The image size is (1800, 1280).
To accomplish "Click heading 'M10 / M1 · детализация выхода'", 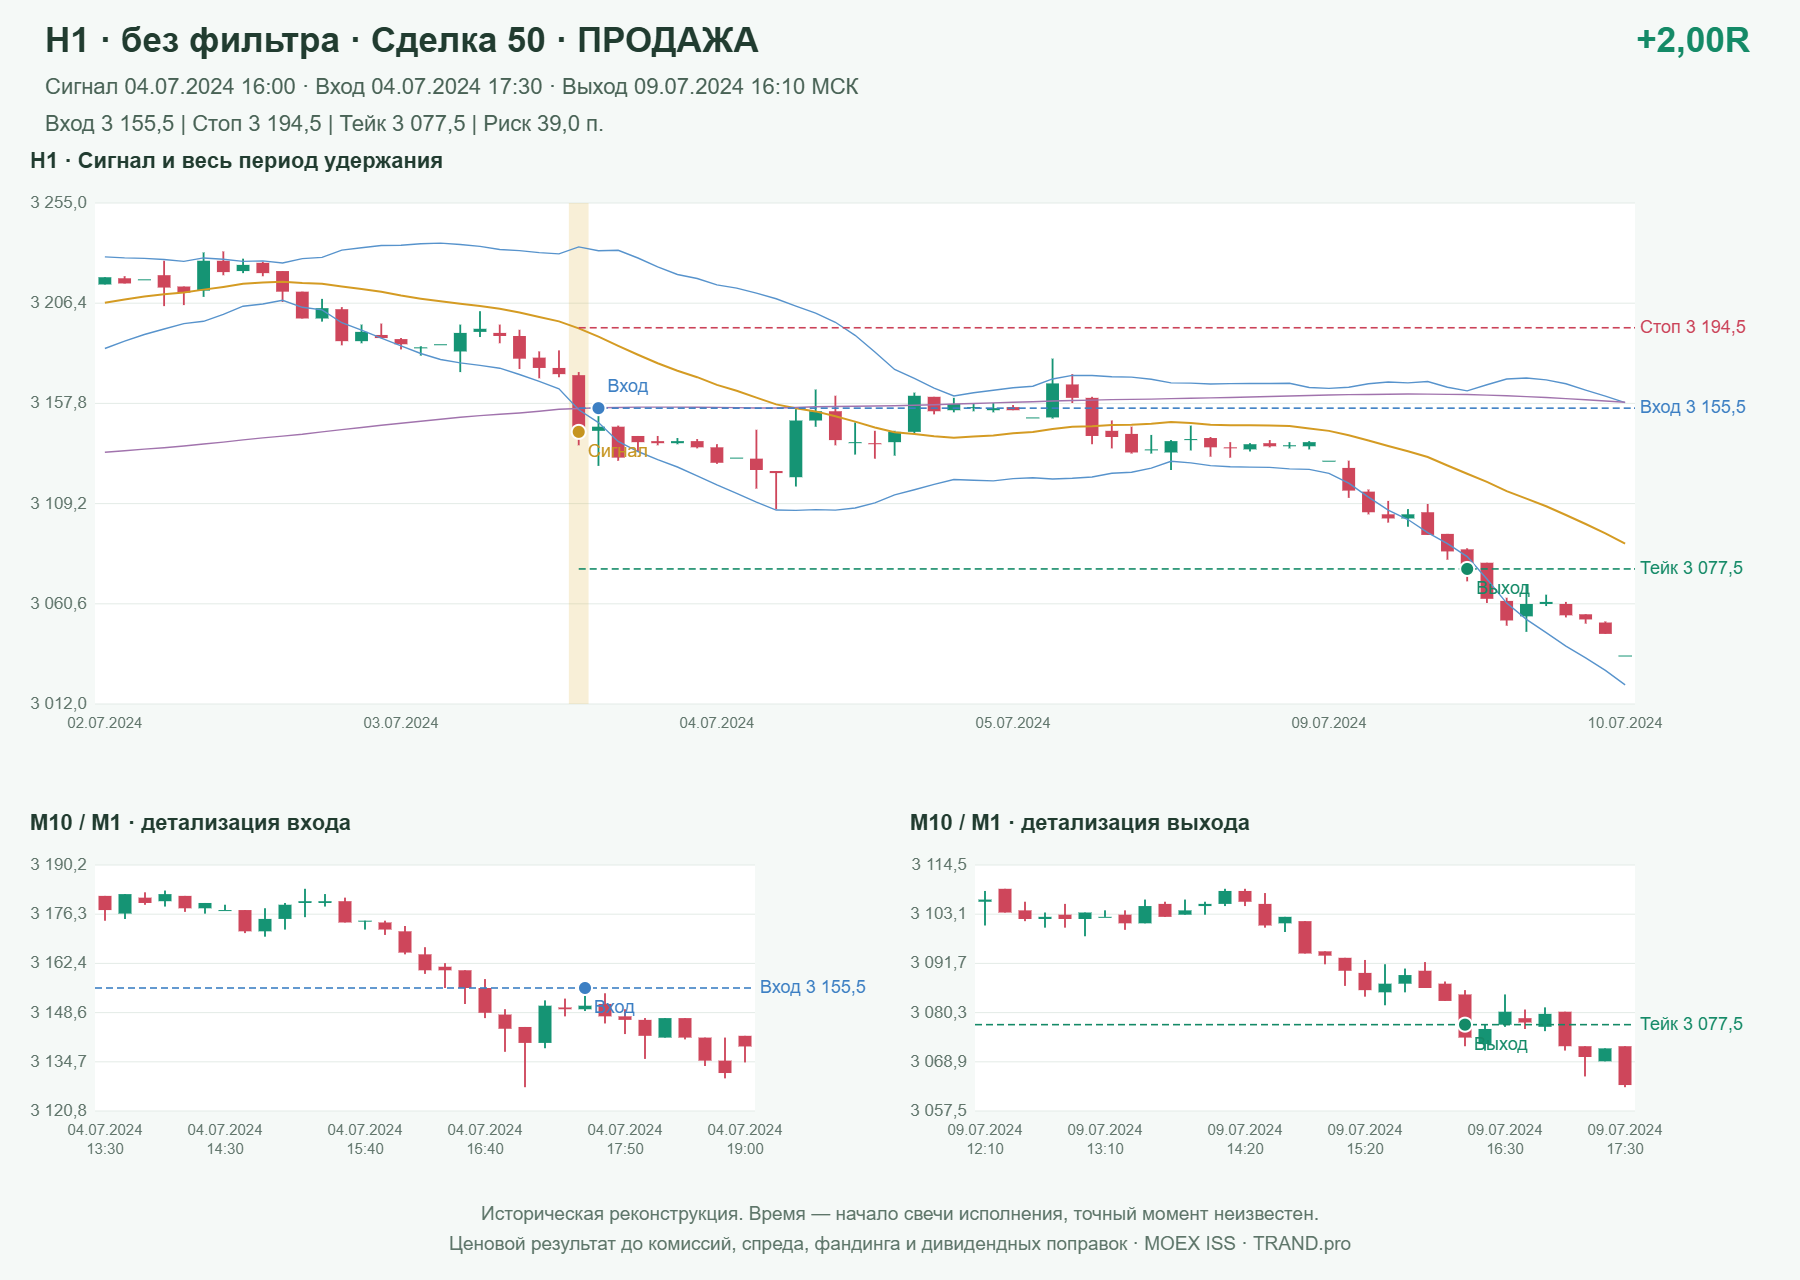I will pyautogui.click(x=1079, y=823).
